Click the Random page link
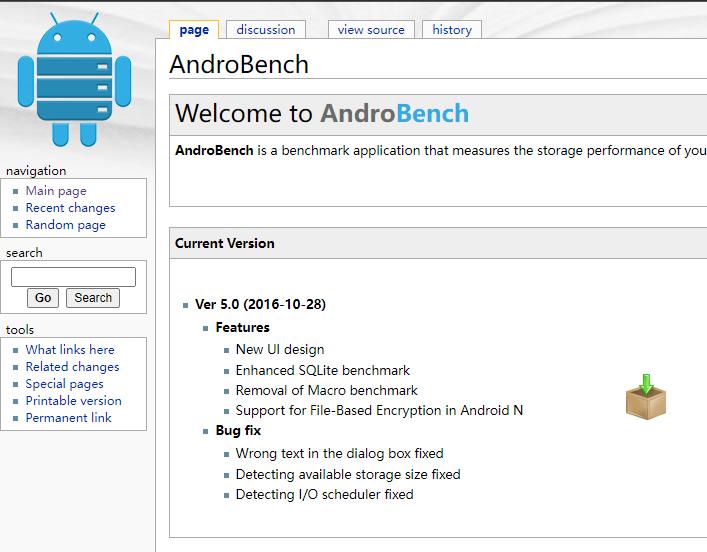Viewport: 707px width, 552px height. 65,225
